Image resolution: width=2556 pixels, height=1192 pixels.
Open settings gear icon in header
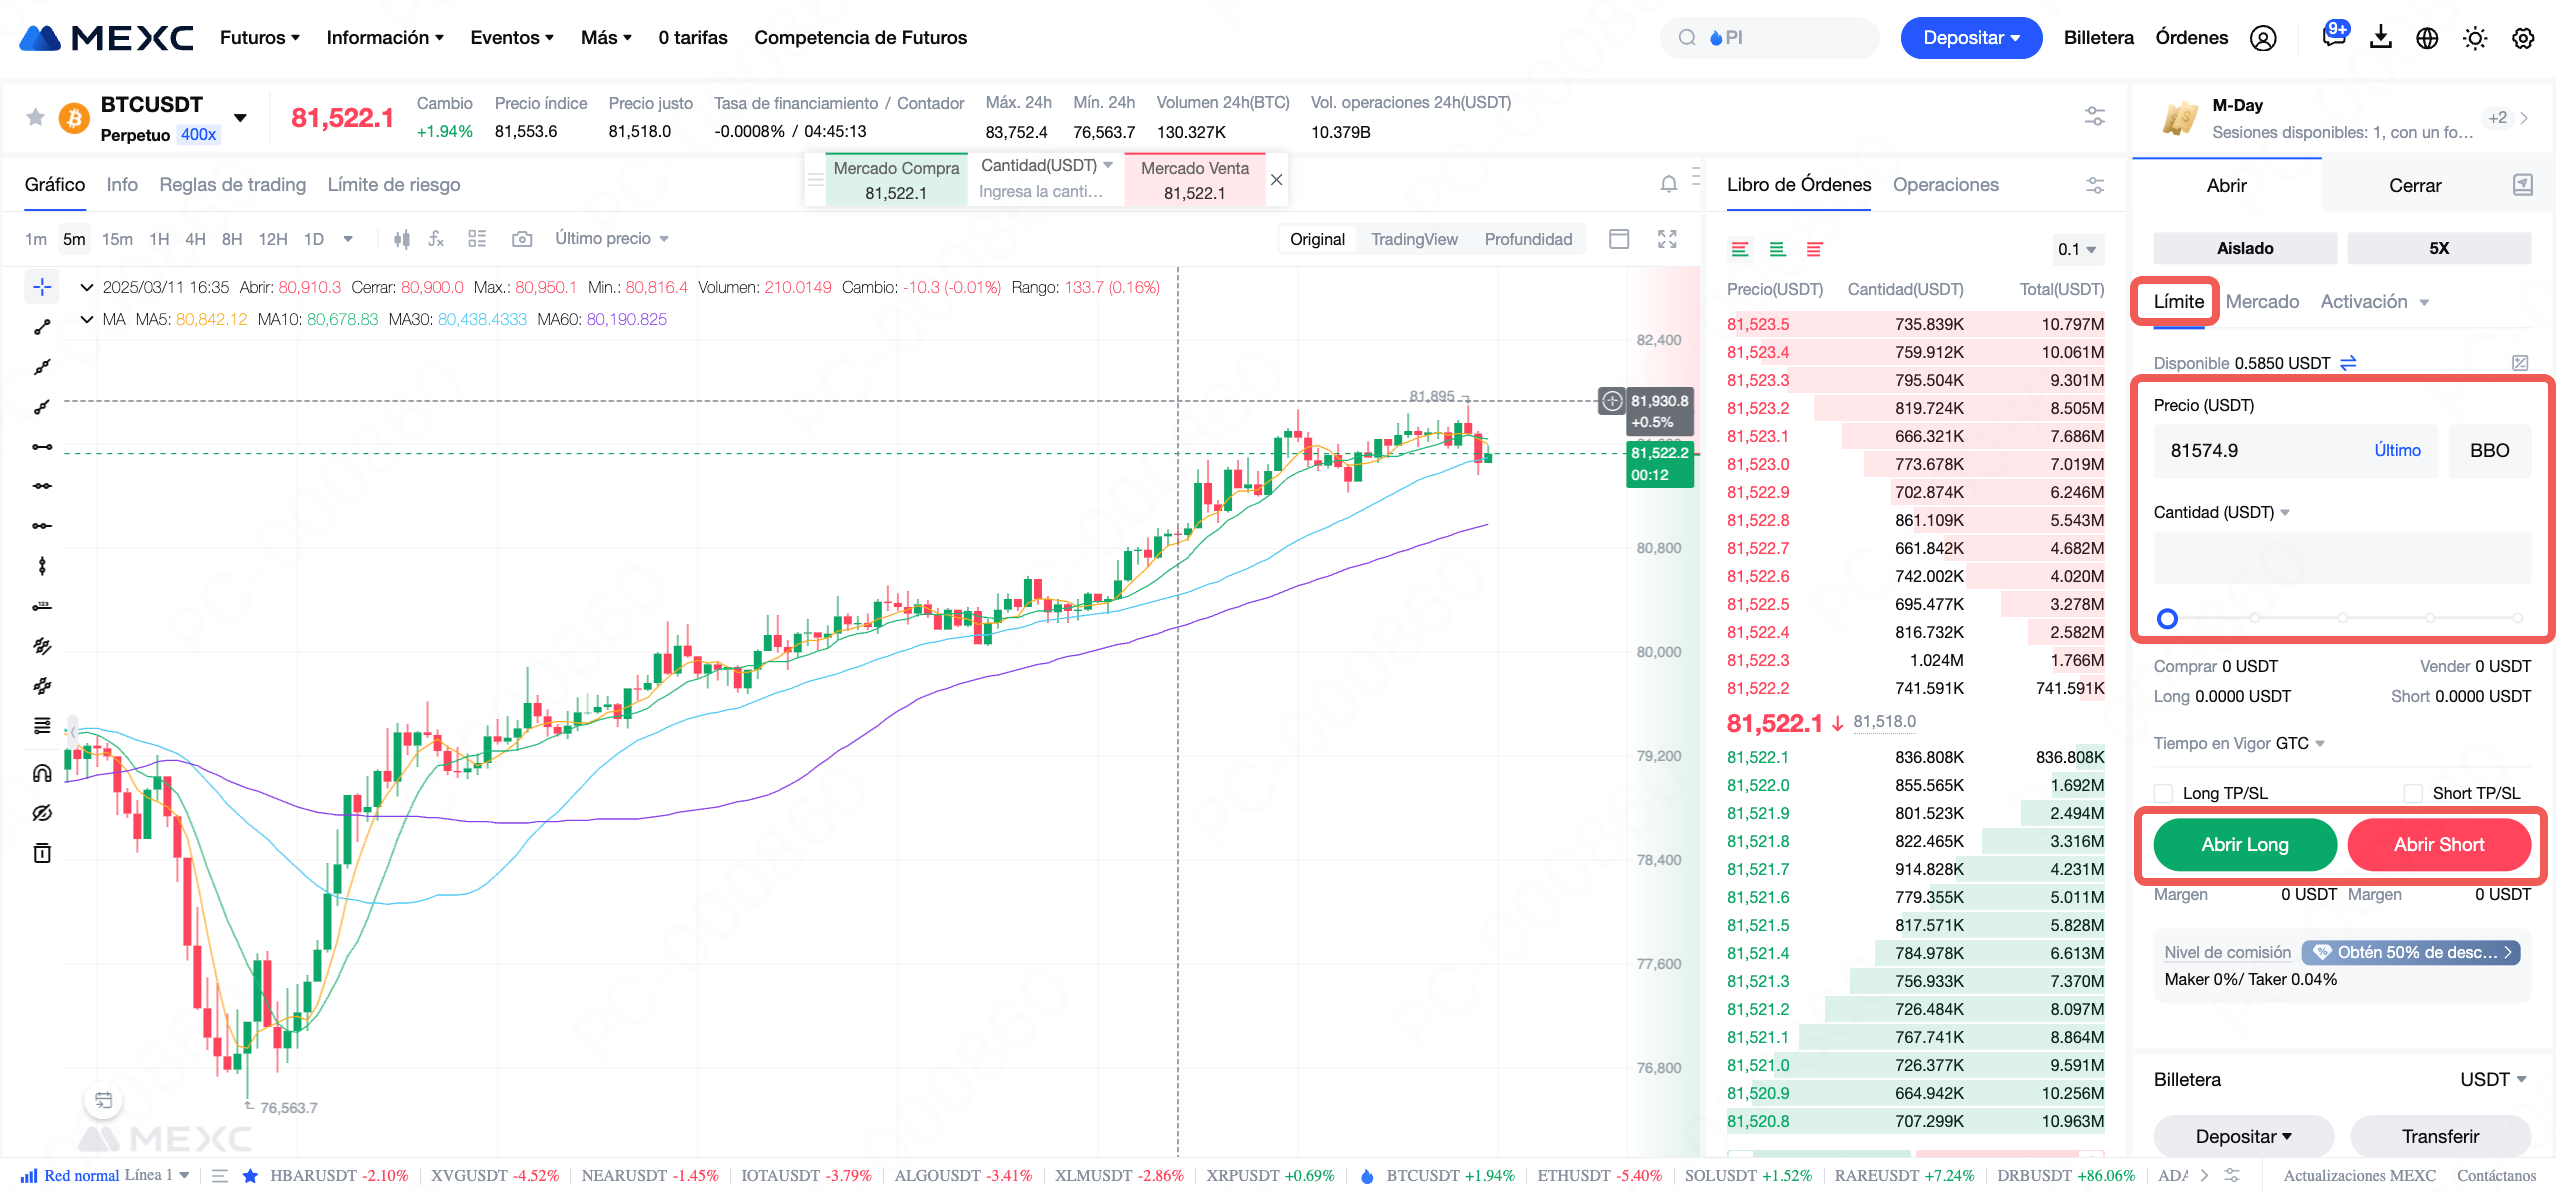point(2523,38)
